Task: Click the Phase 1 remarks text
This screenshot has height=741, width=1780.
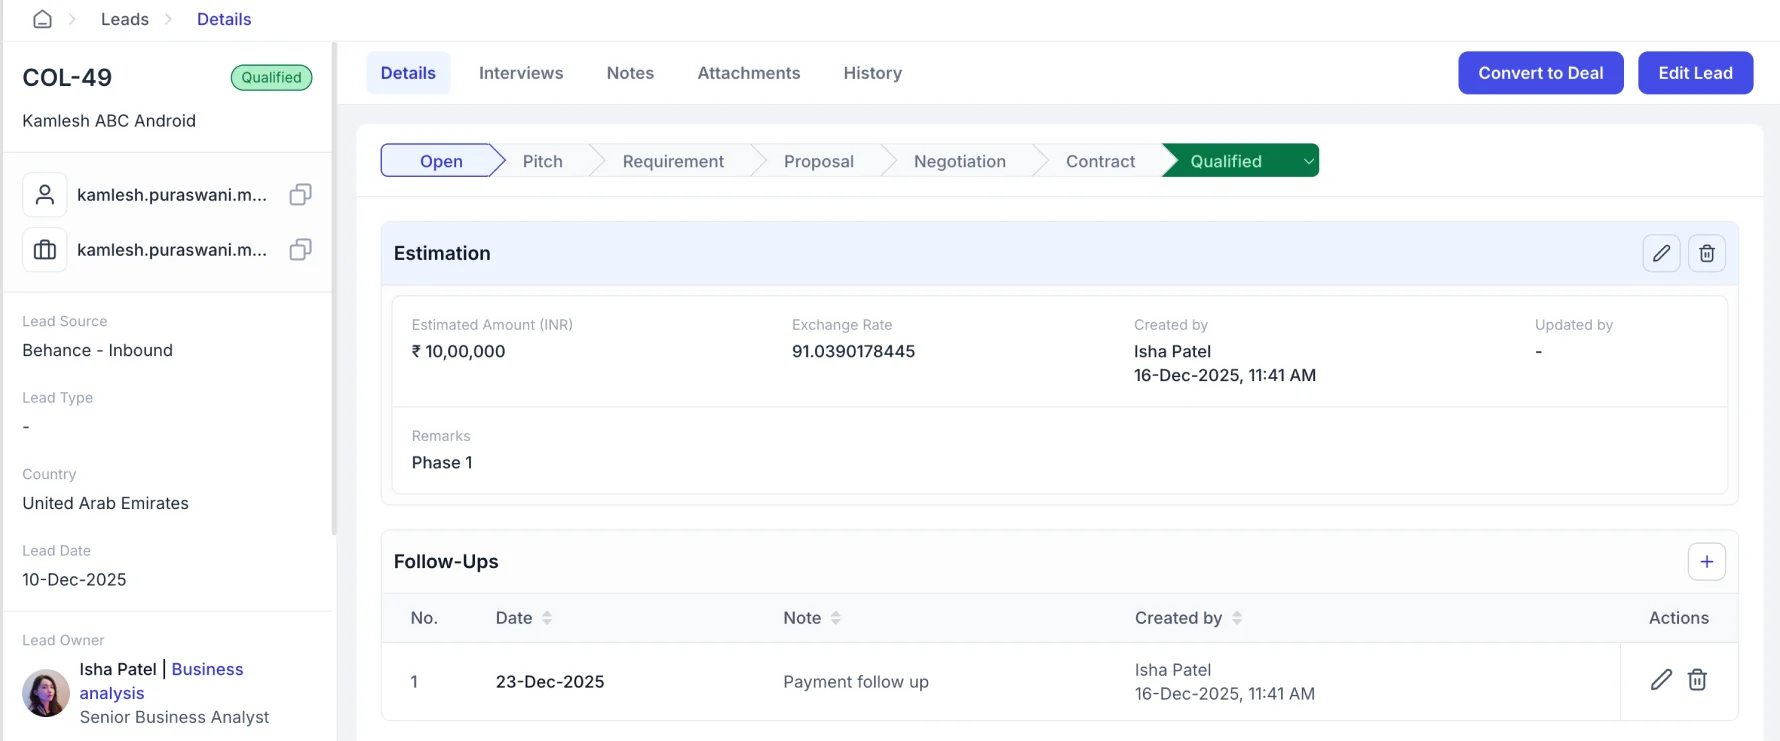Action: point(442,462)
